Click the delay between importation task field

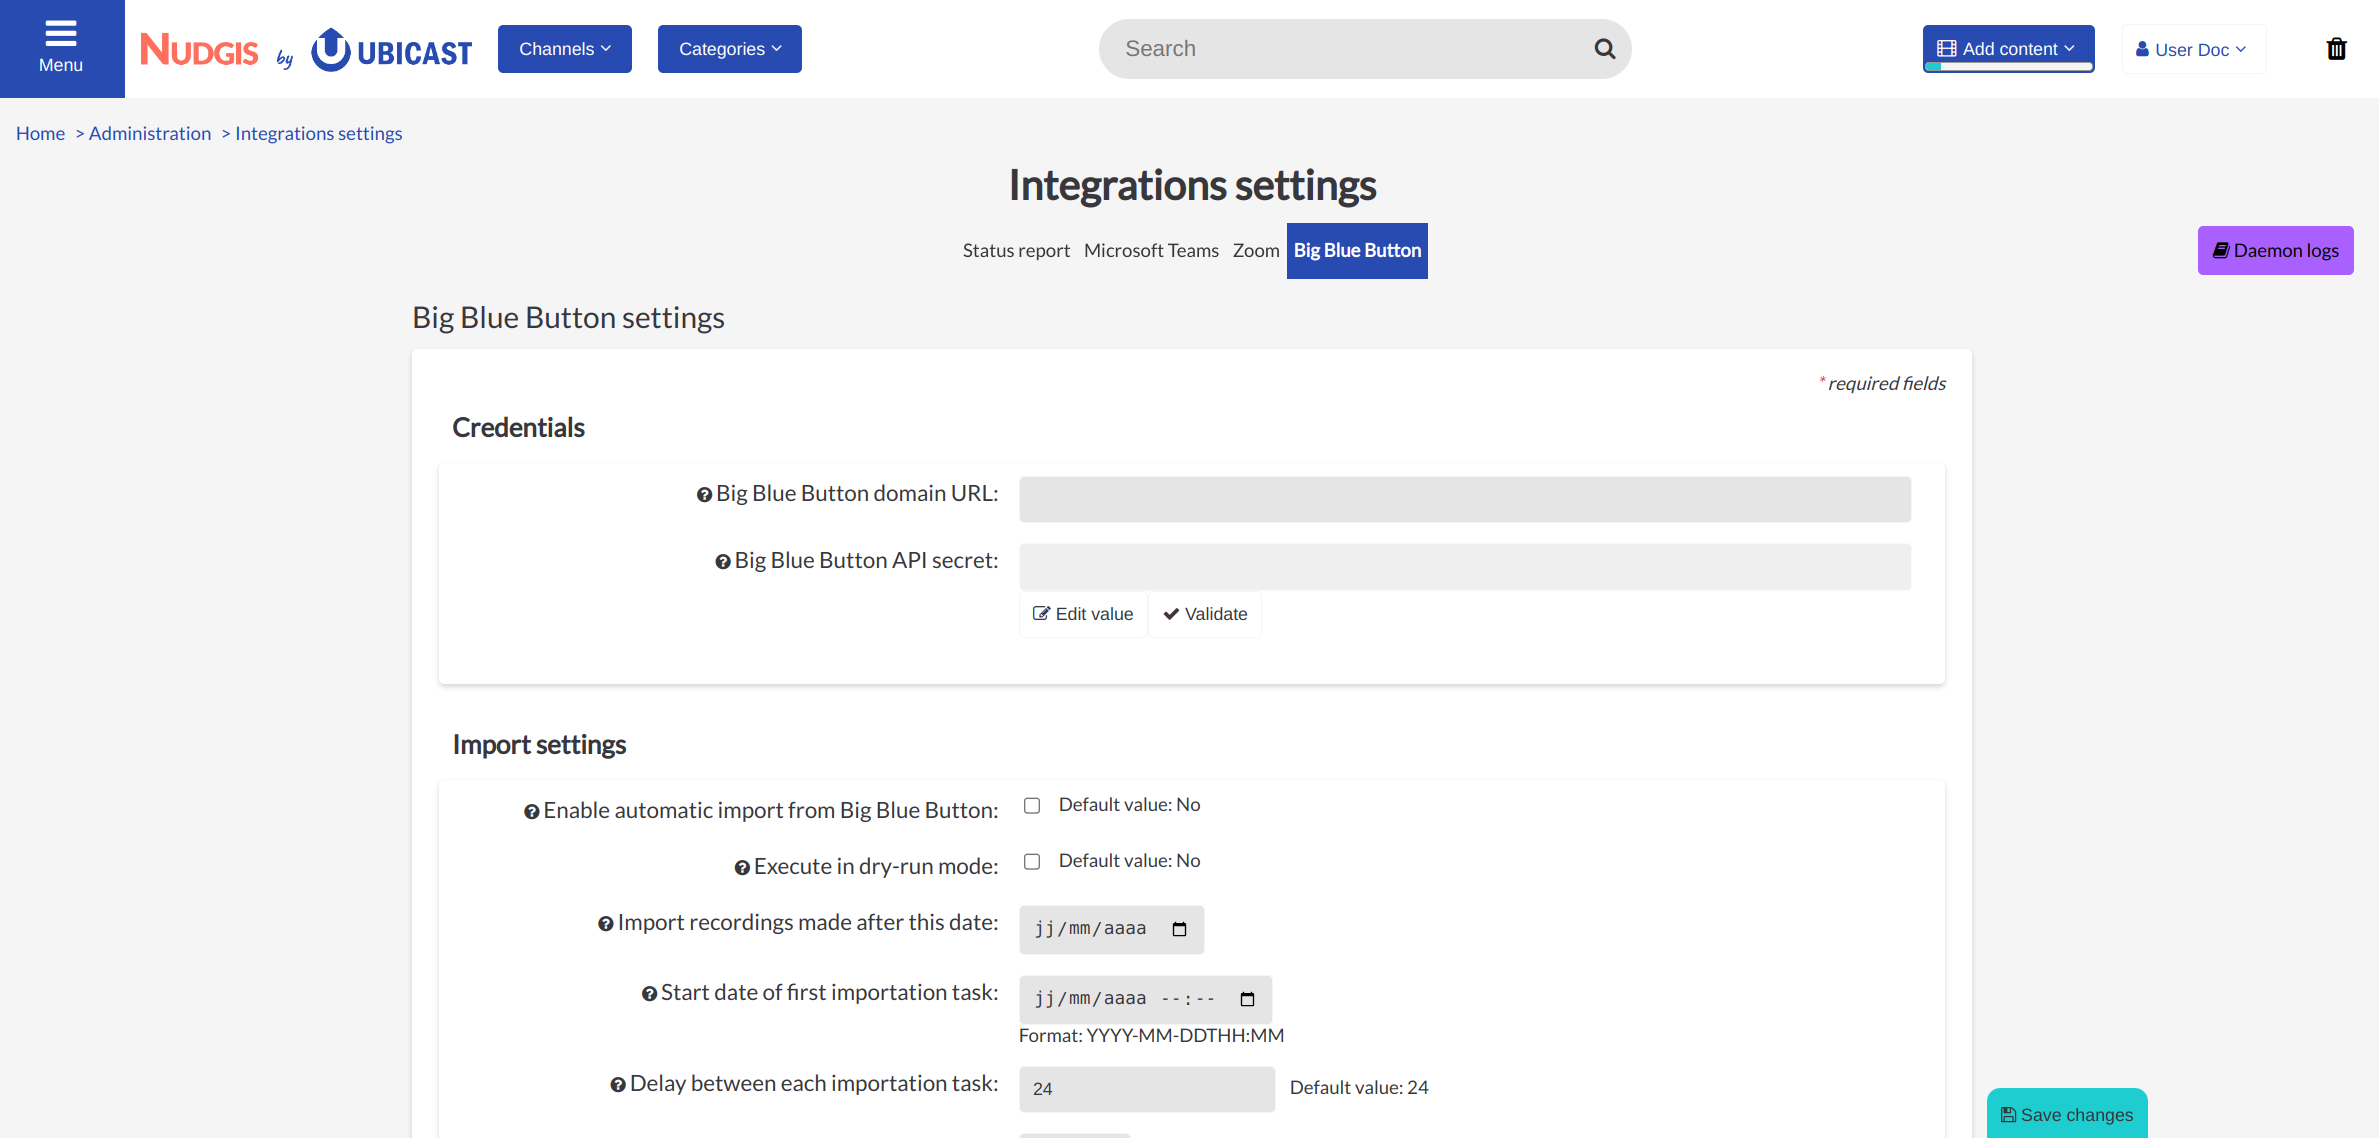[x=1147, y=1089]
